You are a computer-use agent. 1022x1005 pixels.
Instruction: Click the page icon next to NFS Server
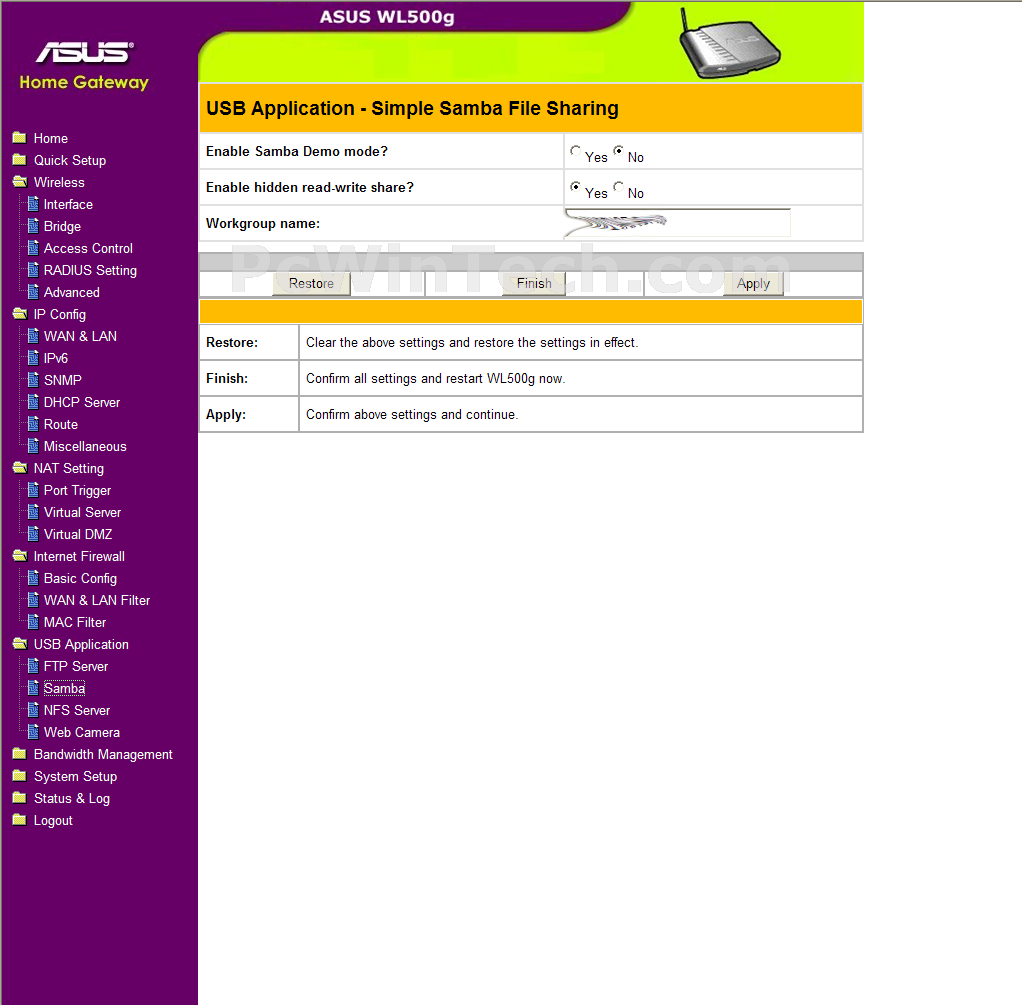(x=33, y=710)
